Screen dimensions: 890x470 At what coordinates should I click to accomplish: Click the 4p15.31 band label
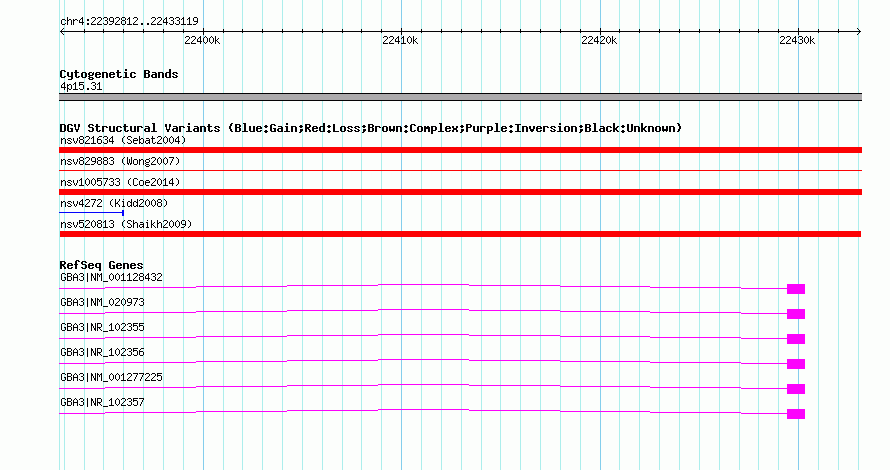81,86
